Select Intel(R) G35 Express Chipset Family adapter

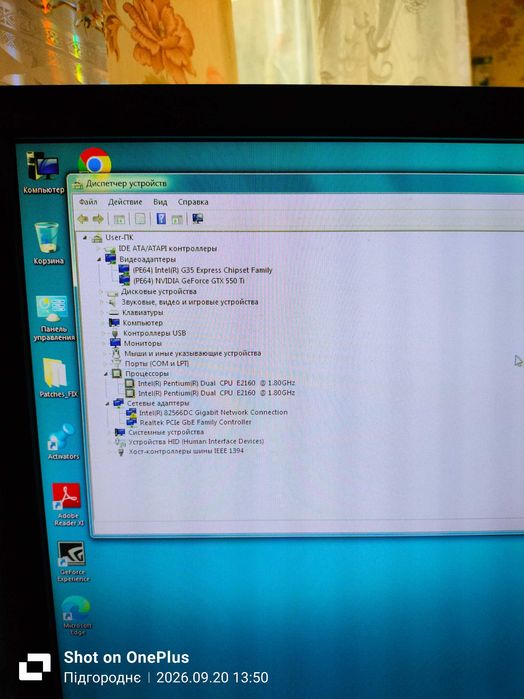click(x=202, y=270)
